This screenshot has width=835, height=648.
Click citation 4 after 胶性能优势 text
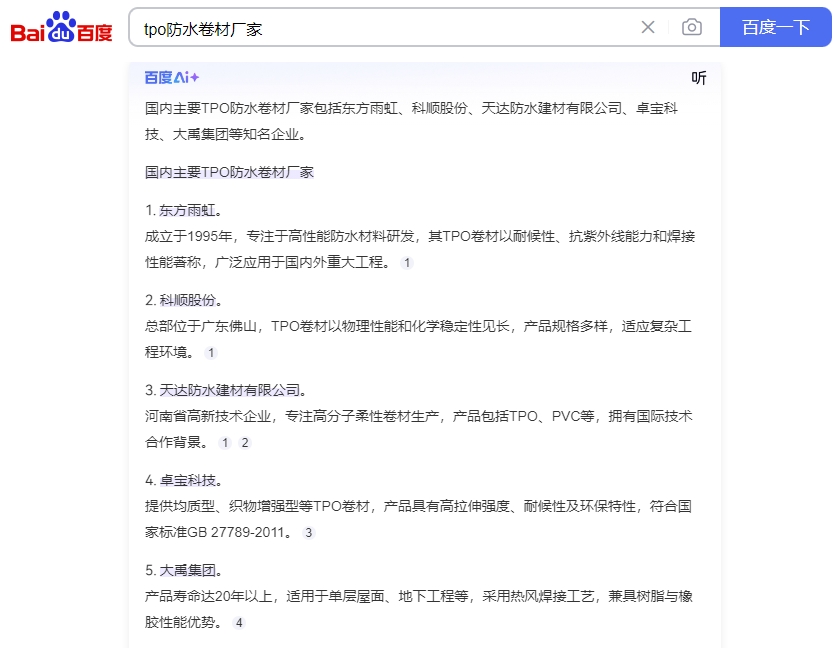tap(239, 623)
